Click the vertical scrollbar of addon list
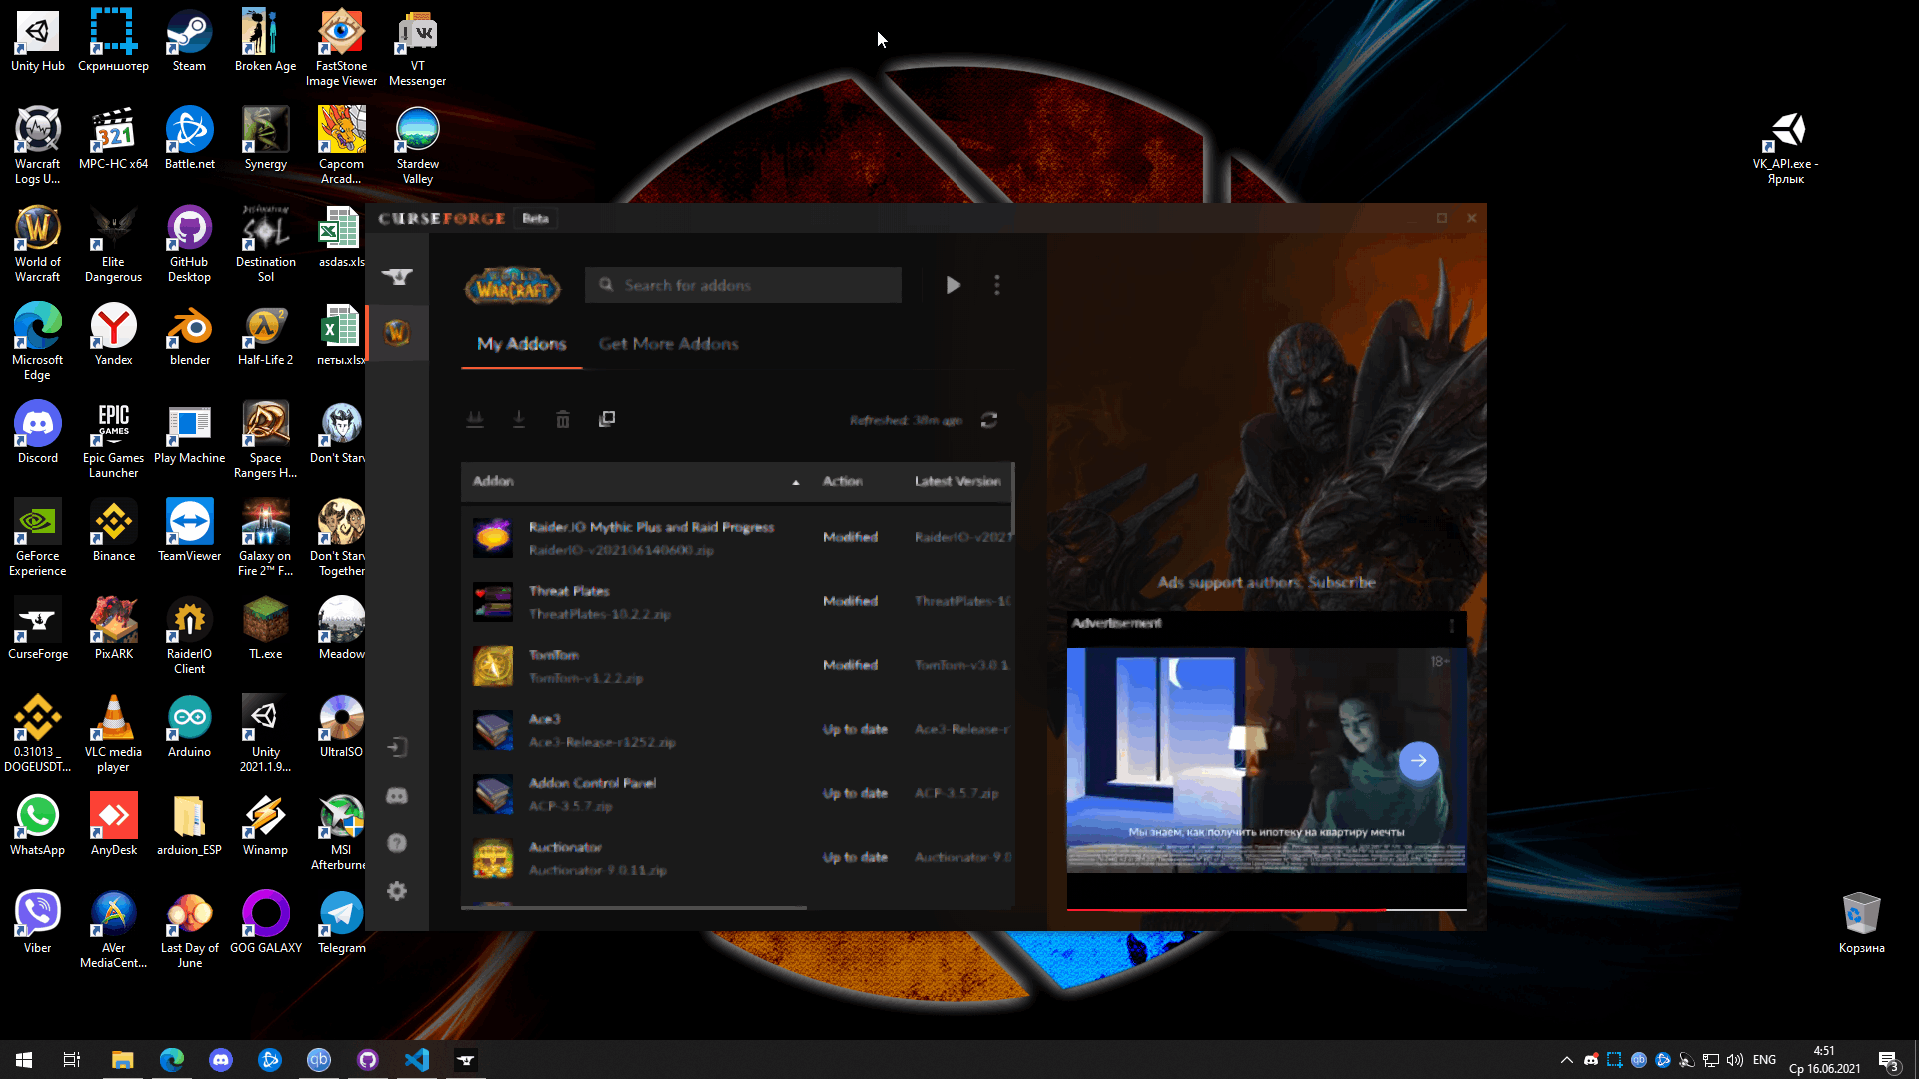The height and width of the screenshot is (1079, 1919). tap(1012, 498)
